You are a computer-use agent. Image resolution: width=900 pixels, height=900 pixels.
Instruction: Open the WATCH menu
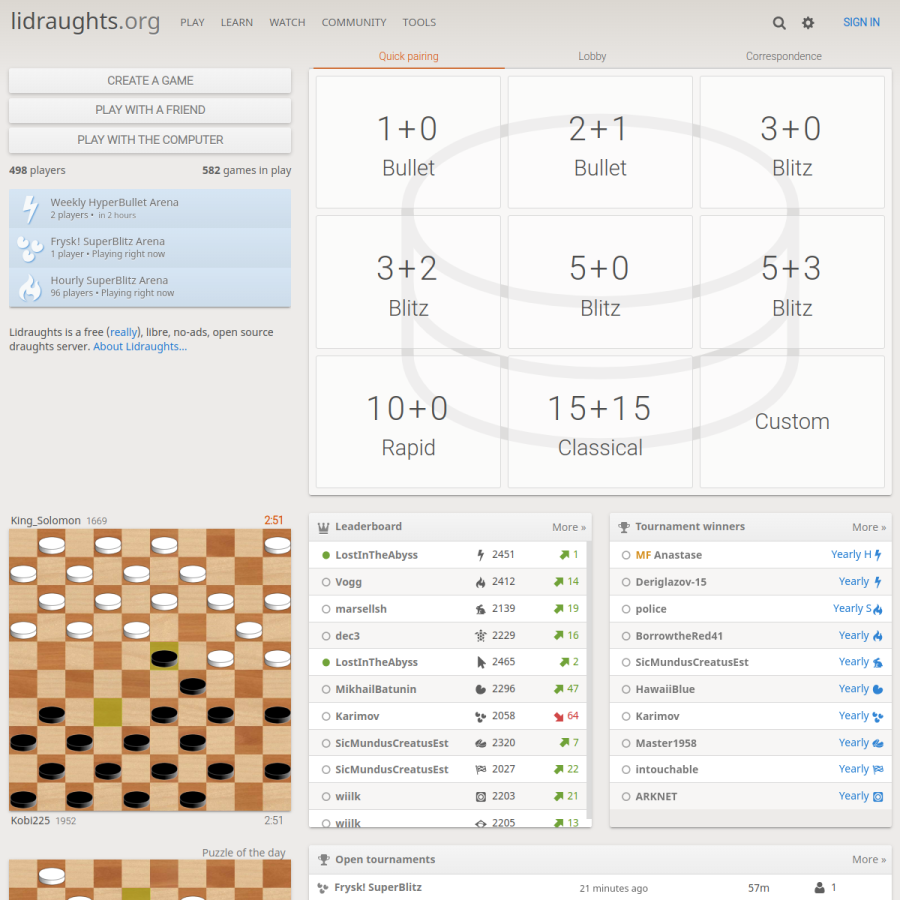click(287, 22)
